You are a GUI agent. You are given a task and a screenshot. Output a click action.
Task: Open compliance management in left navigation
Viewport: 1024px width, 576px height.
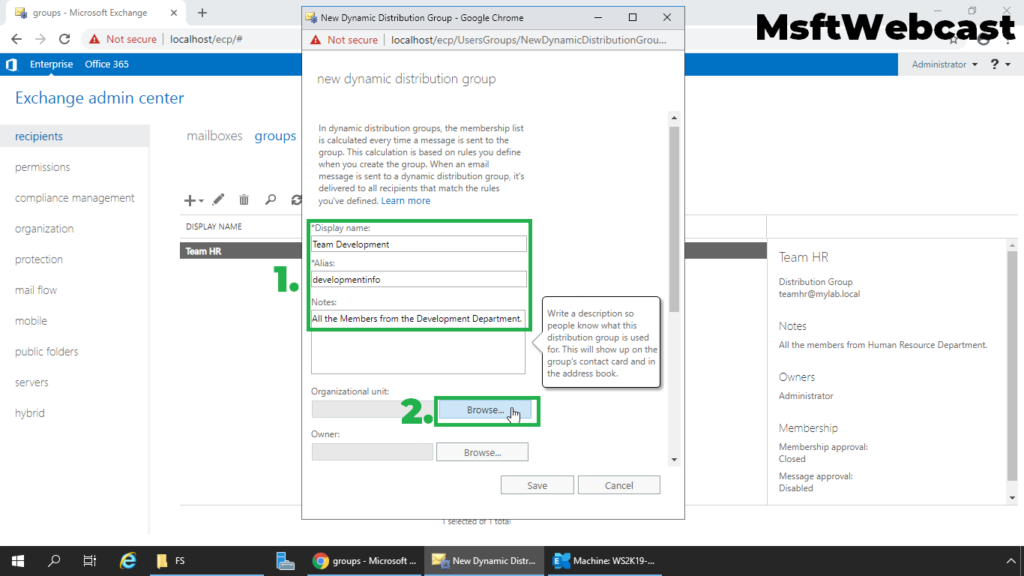(x=74, y=198)
